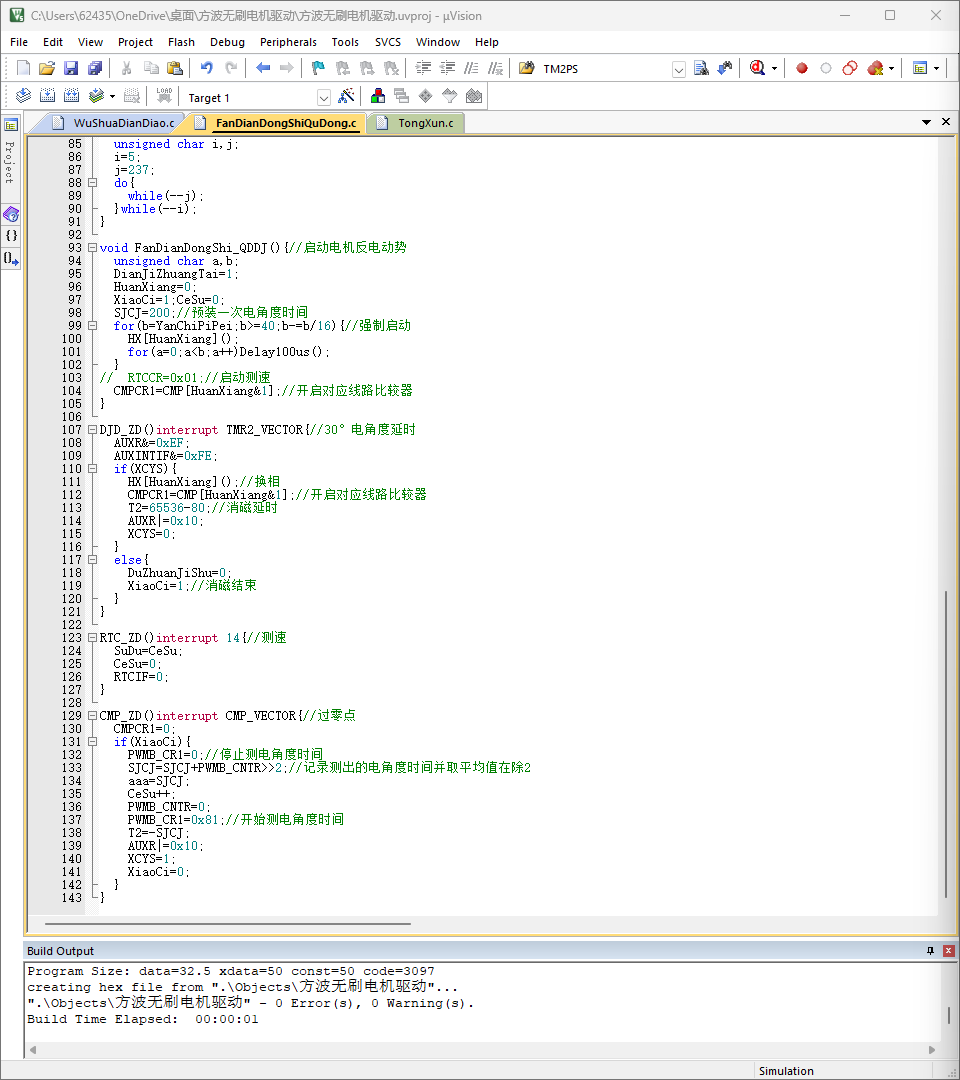Collapse the else block at line 117
Image resolution: width=960 pixels, height=1080 pixels.
click(x=92, y=560)
